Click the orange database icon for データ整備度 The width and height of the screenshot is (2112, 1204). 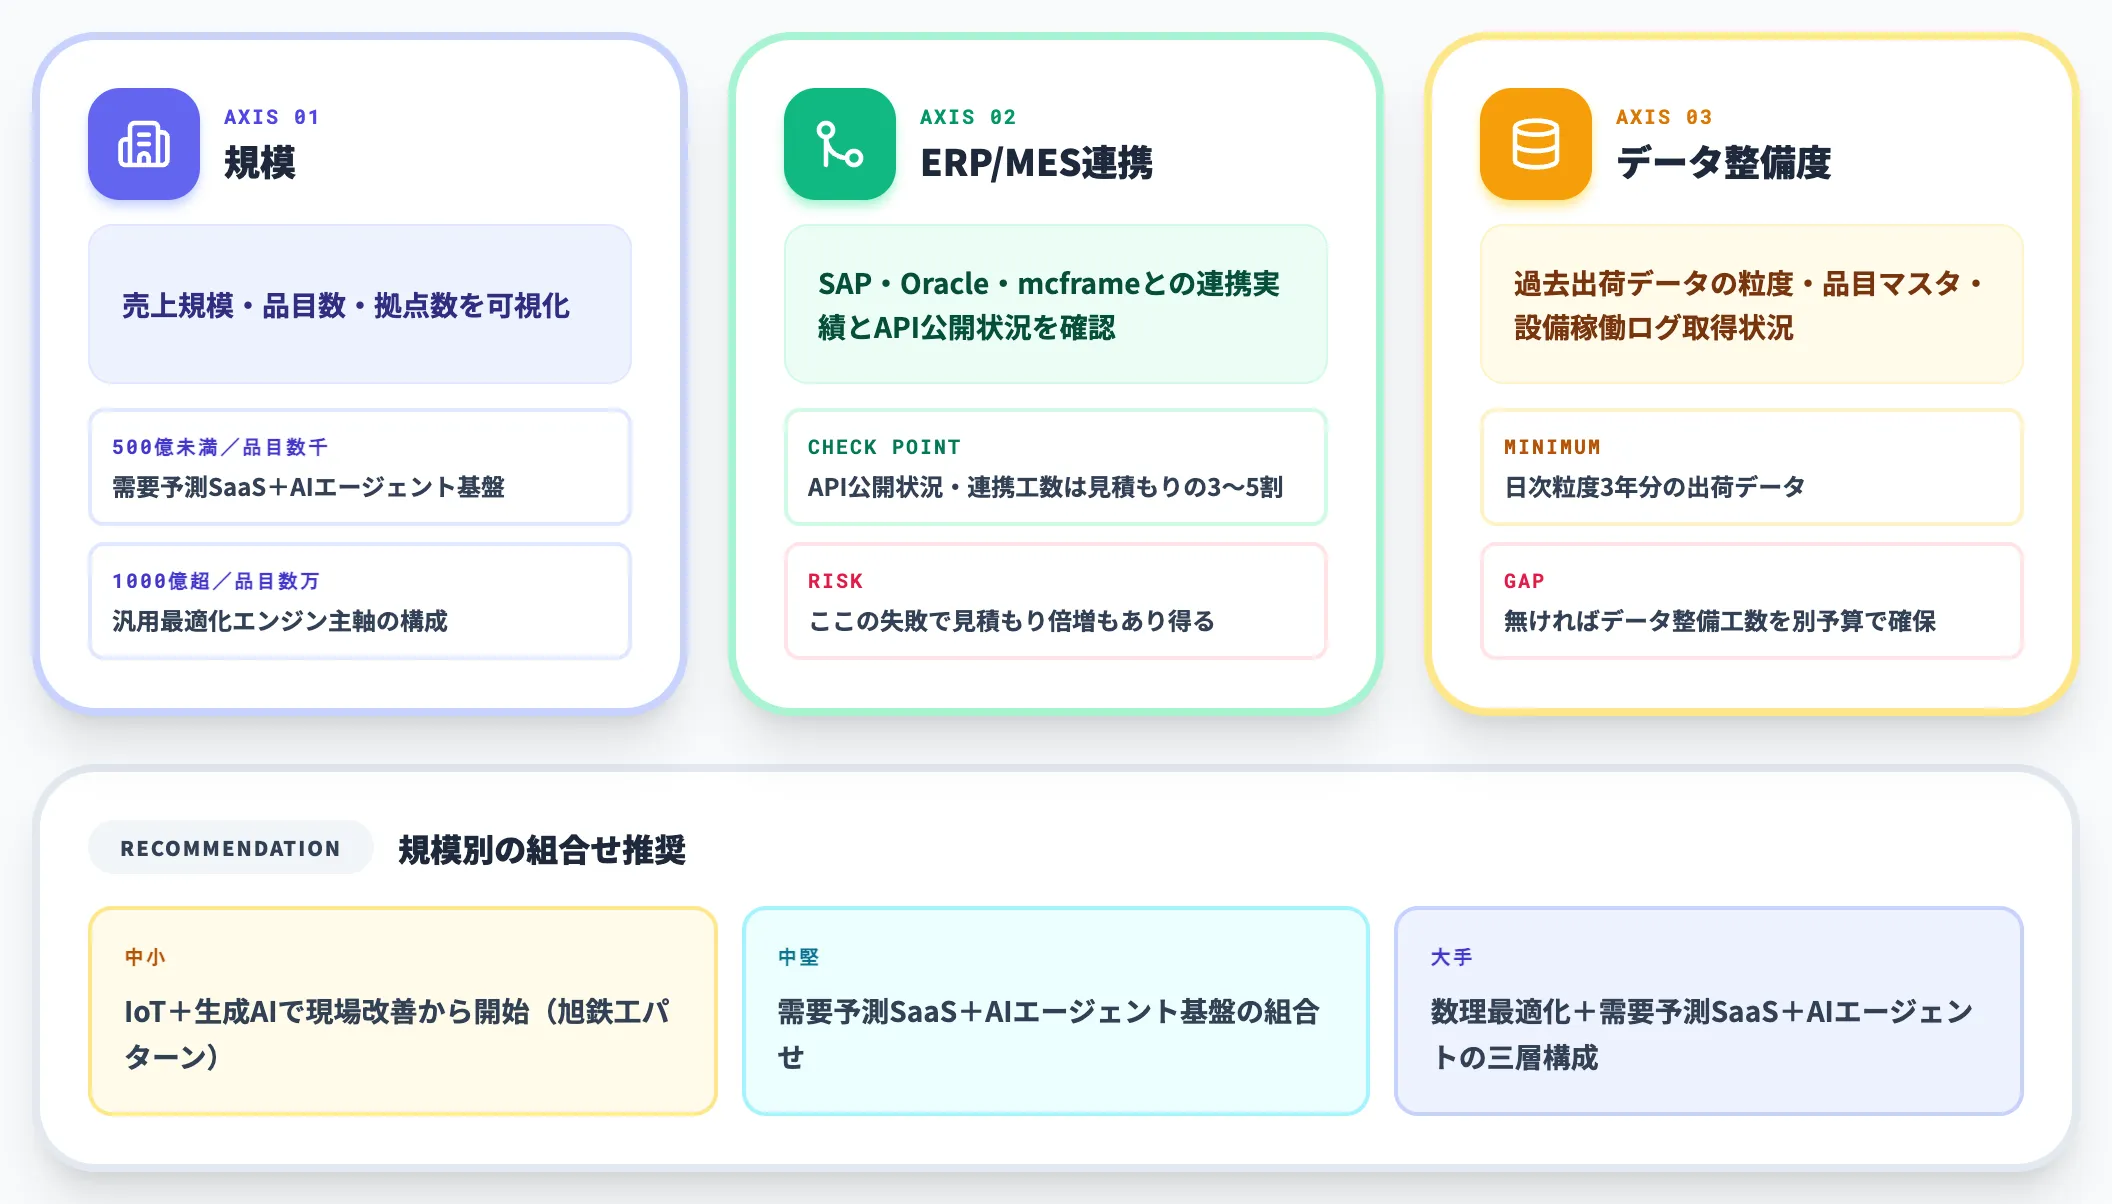pyautogui.click(x=1536, y=144)
